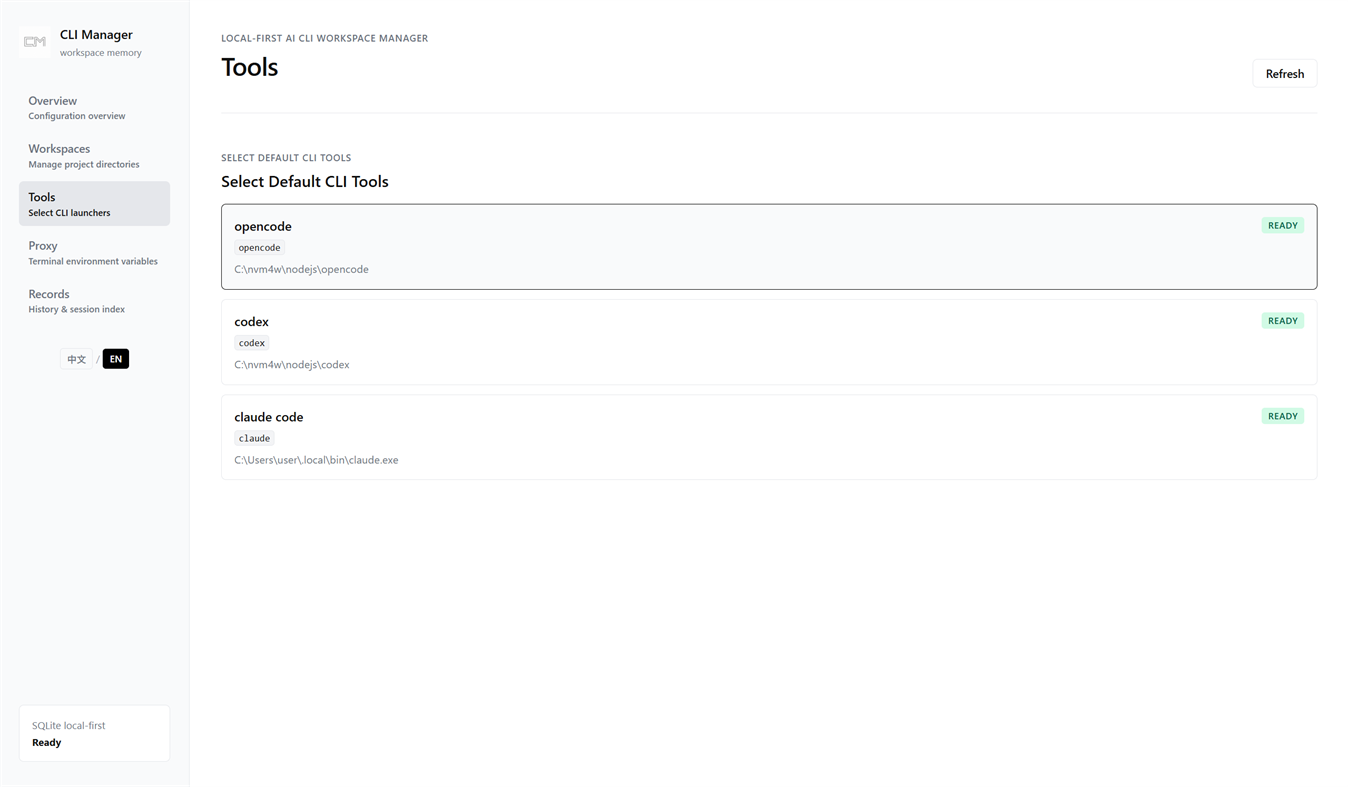Open Records history and session index

[94, 301]
